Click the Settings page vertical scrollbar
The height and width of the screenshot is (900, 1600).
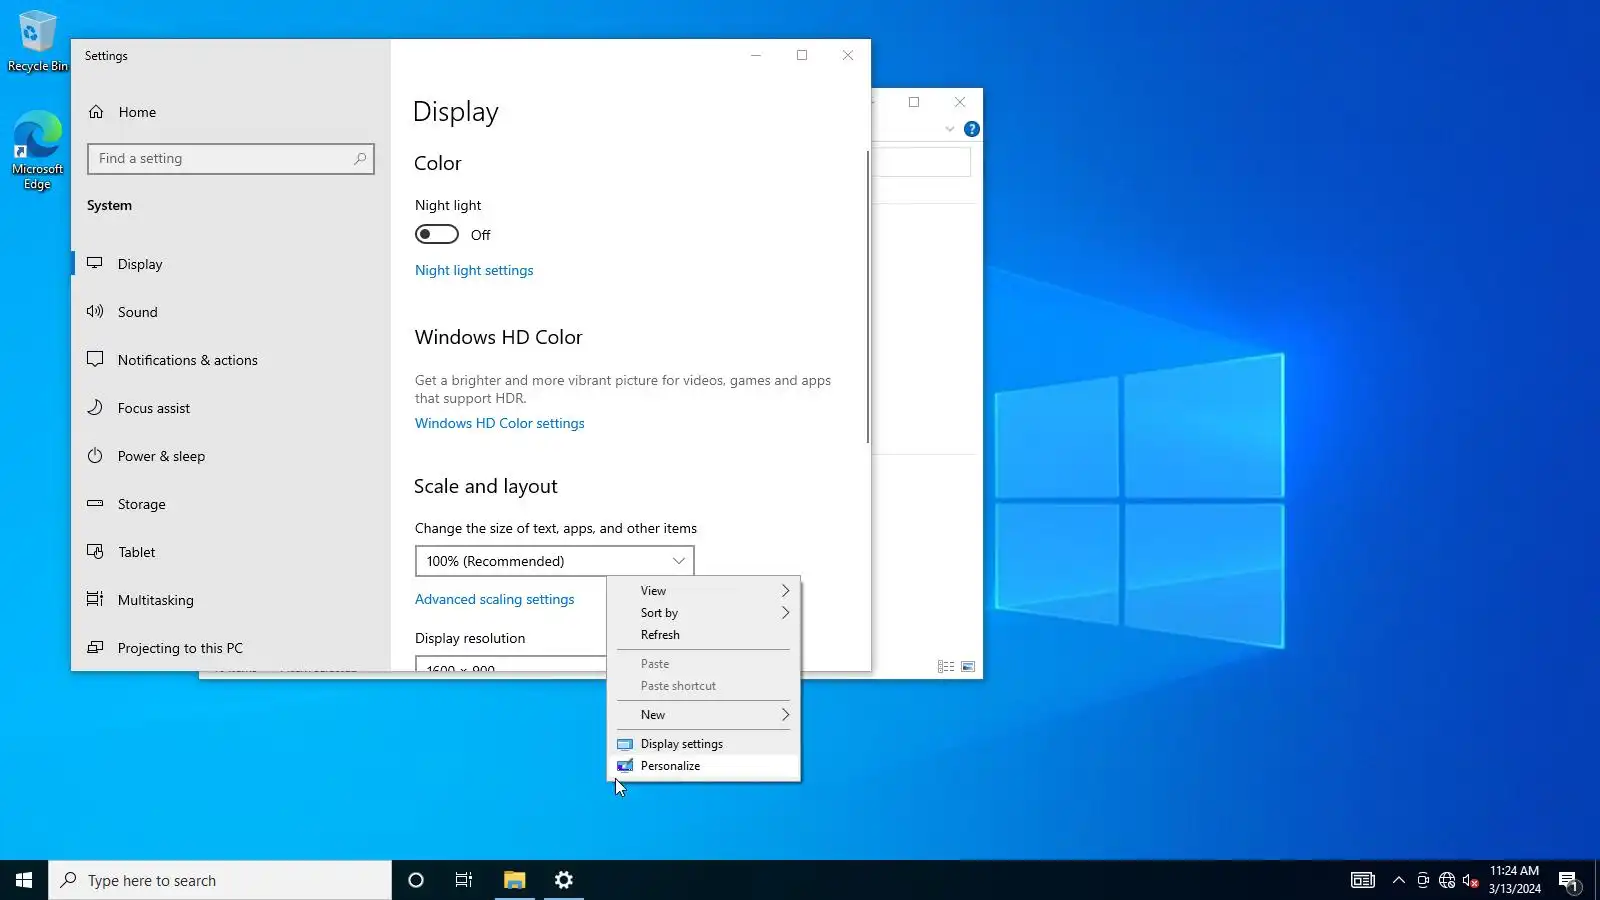[x=868, y=297]
